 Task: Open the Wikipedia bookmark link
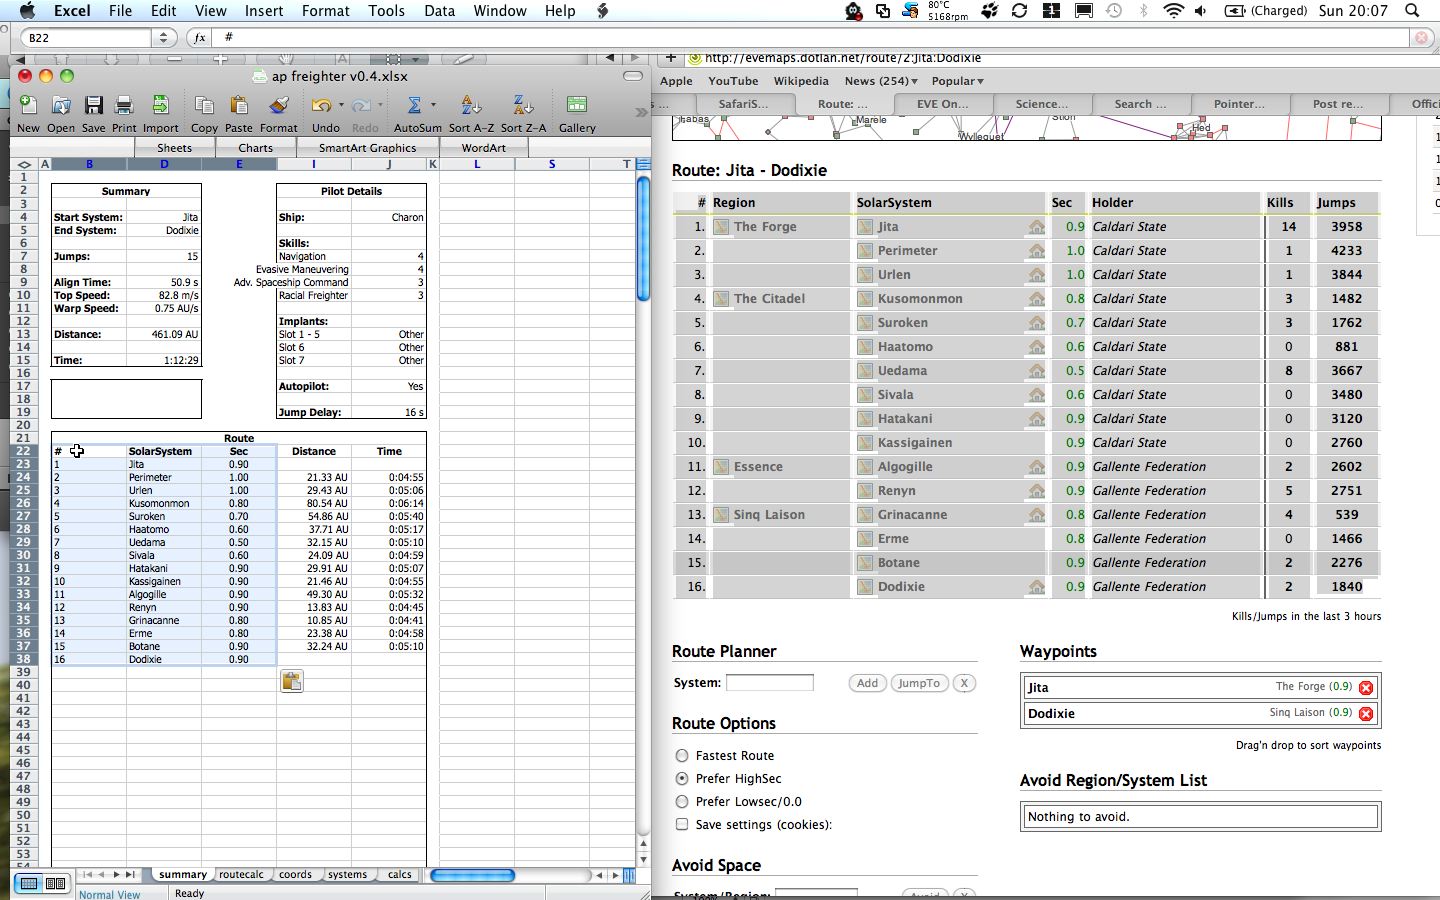point(801,81)
